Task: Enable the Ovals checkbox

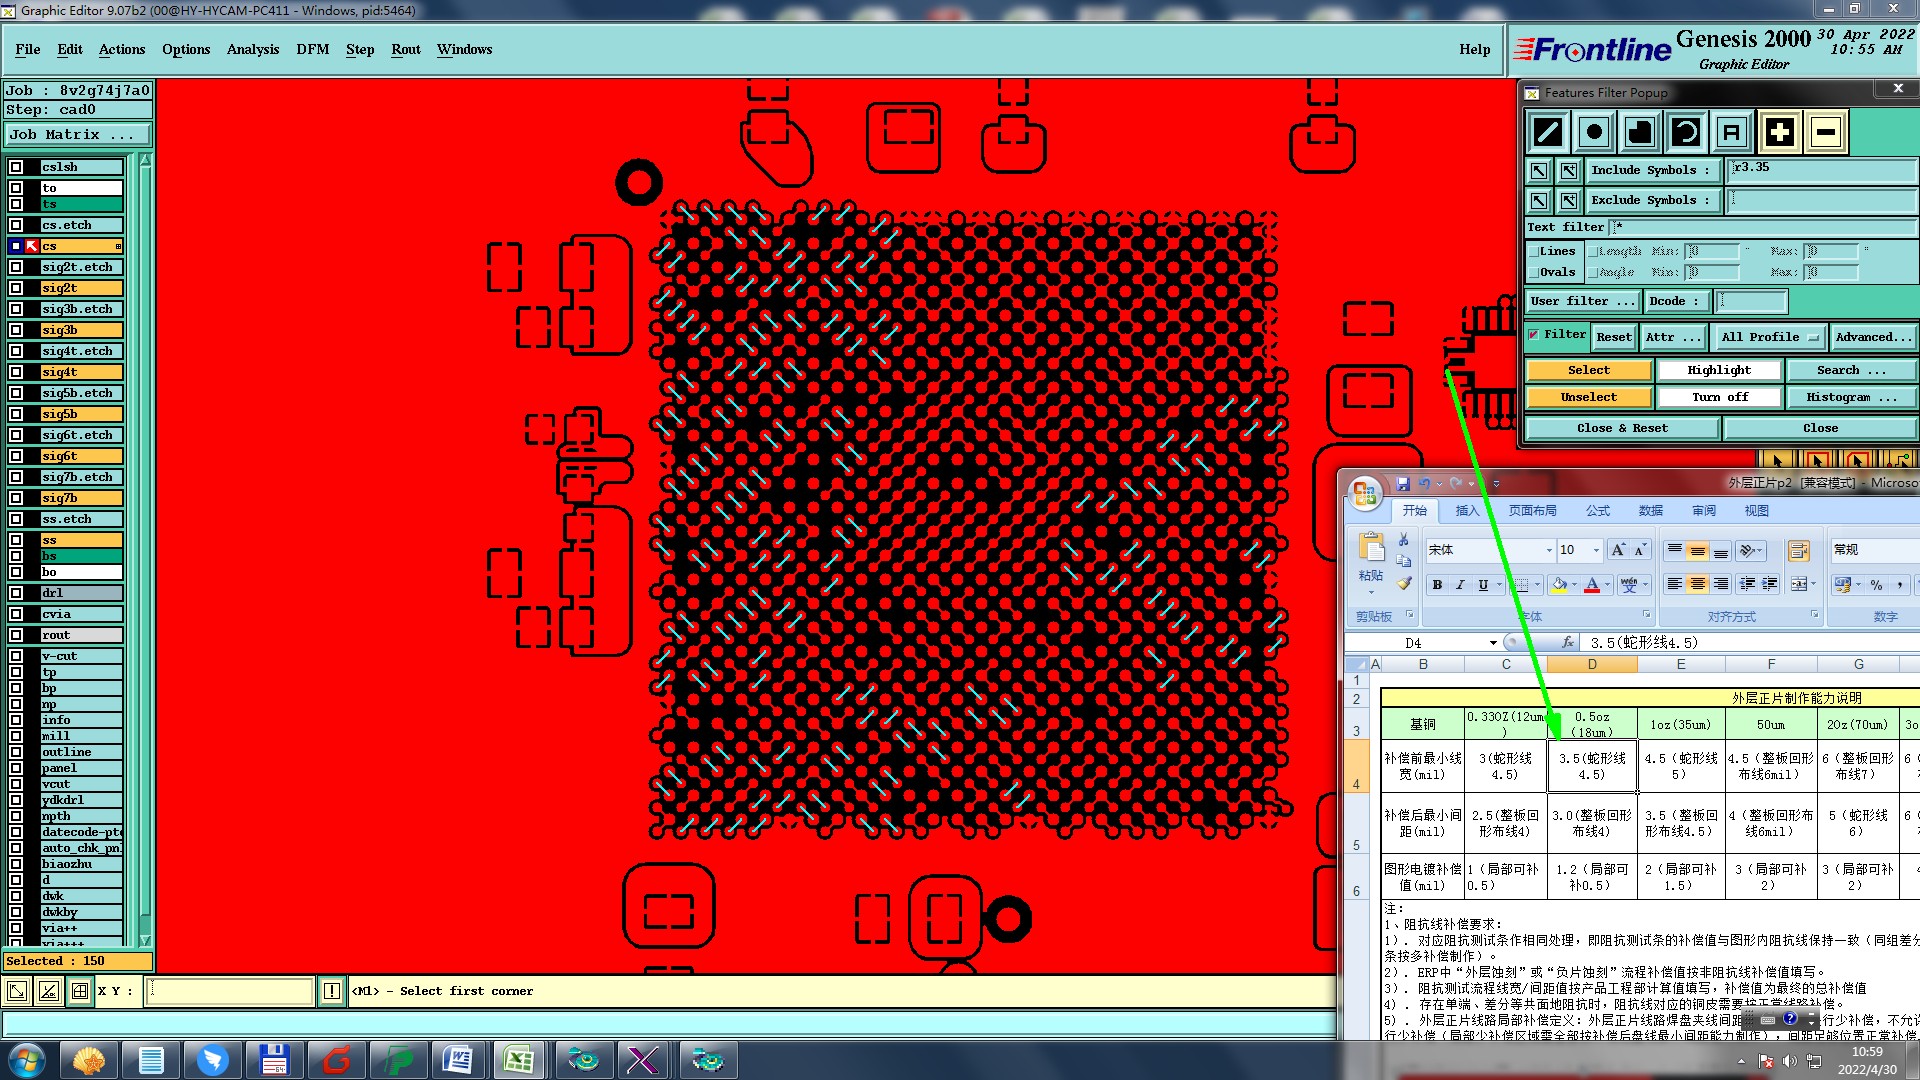Action: click(1534, 272)
